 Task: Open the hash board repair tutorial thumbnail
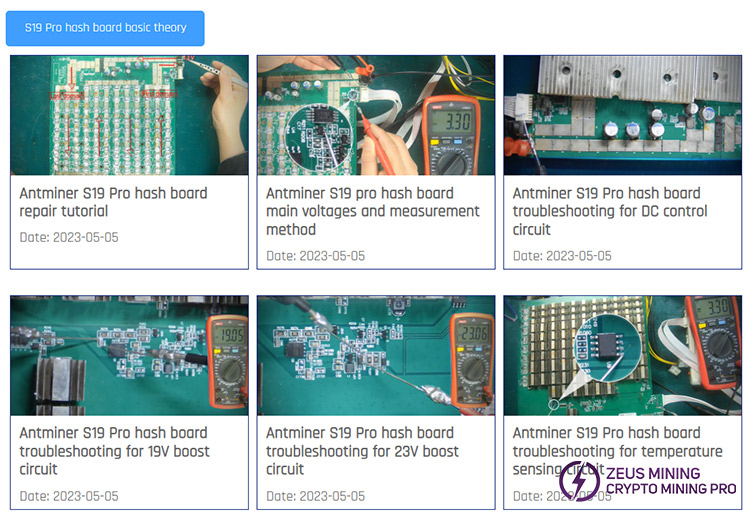(129, 115)
